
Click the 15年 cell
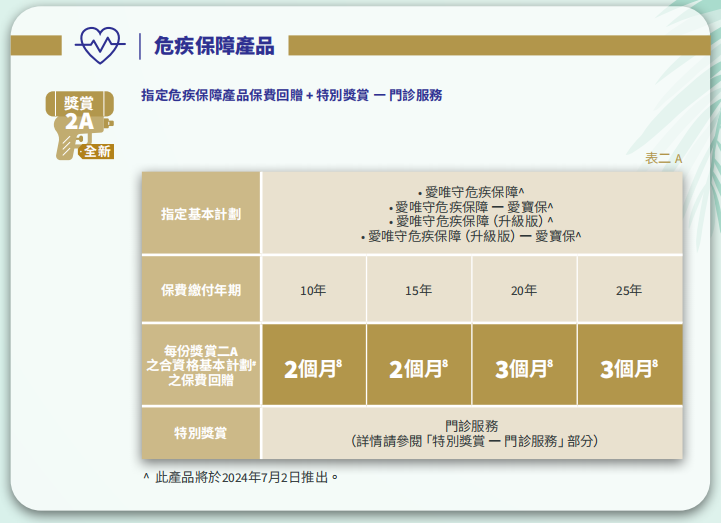pos(418,290)
